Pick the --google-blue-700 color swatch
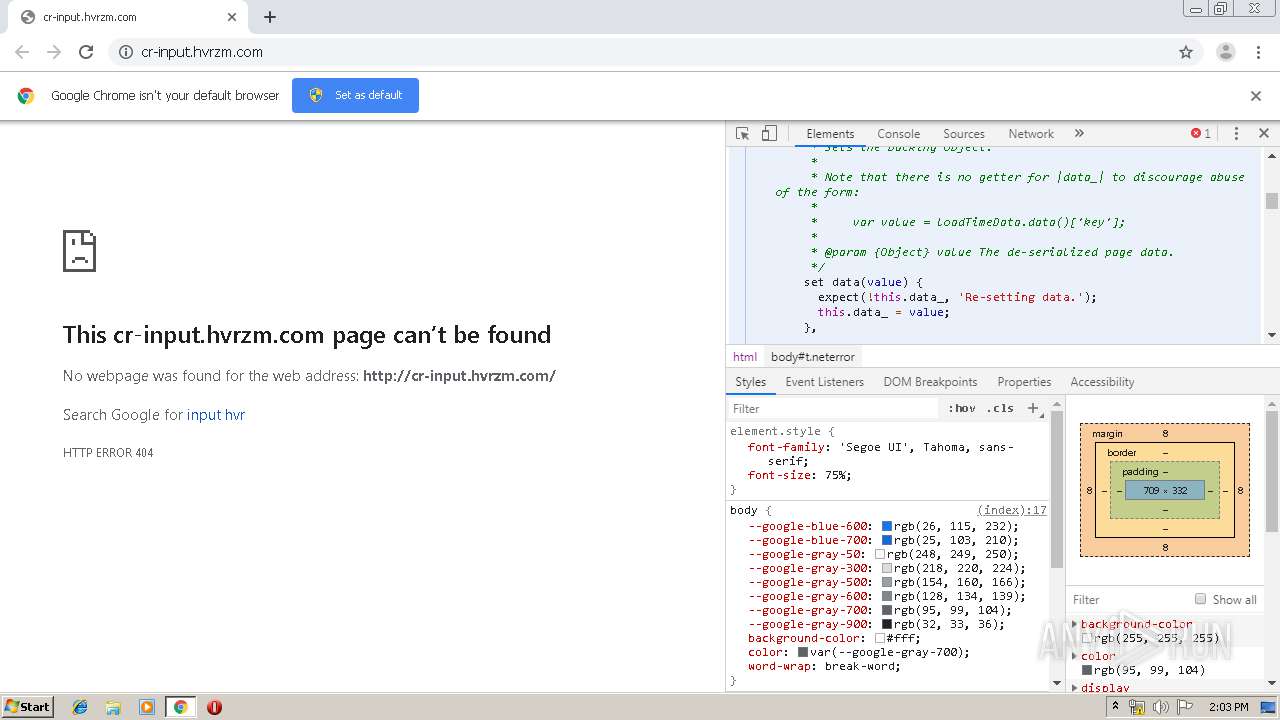The height and width of the screenshot is (720, 1280). 886,540
